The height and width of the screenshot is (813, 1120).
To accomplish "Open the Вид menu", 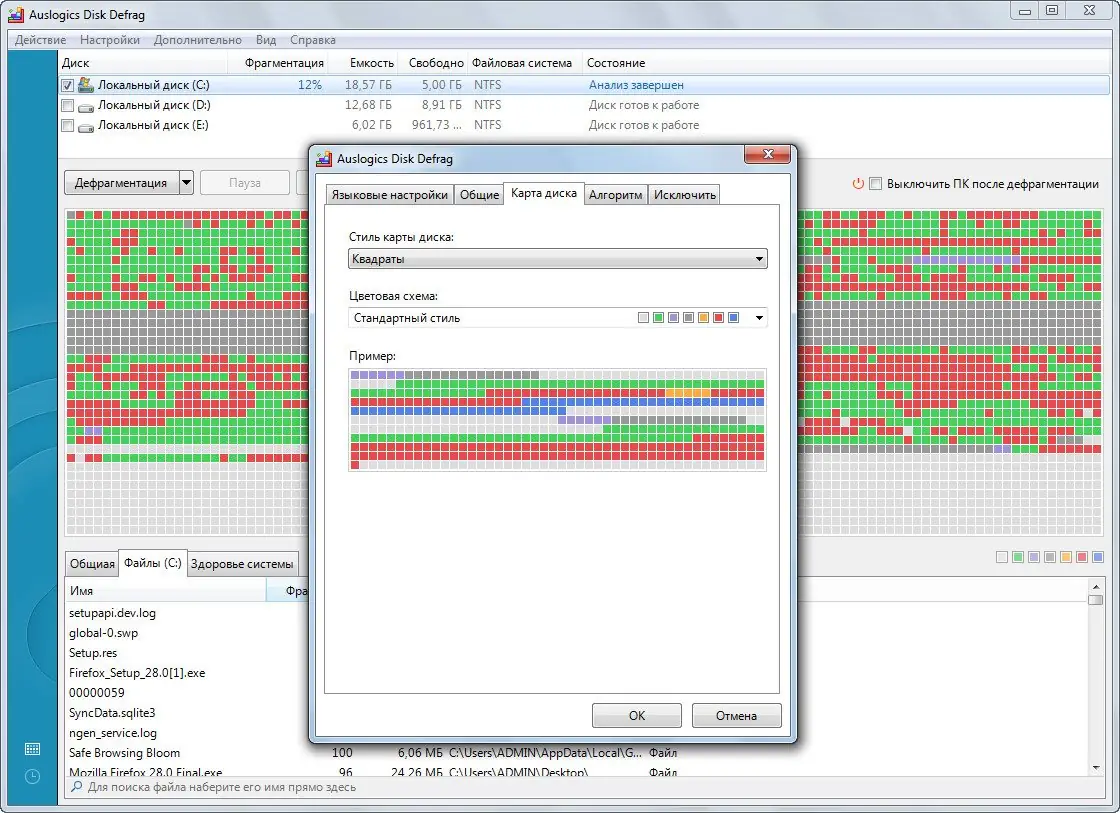I will (266, 40).
